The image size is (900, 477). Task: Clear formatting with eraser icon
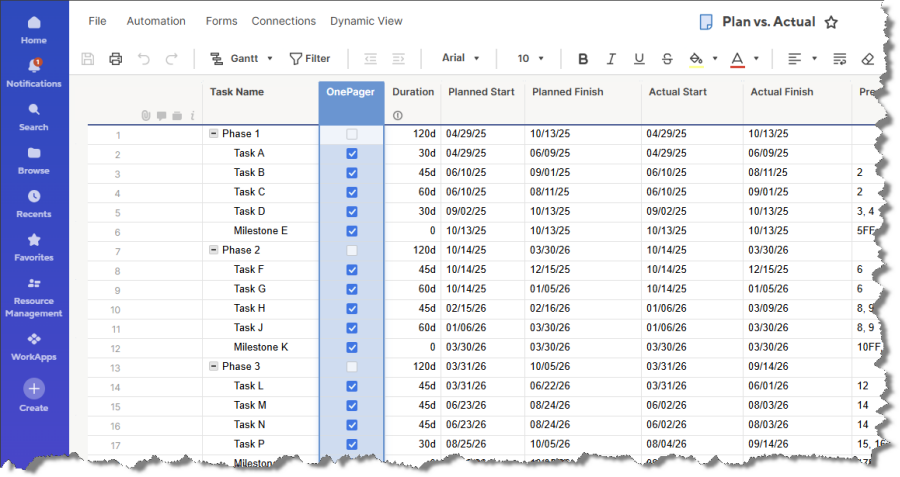click(868, 59)
